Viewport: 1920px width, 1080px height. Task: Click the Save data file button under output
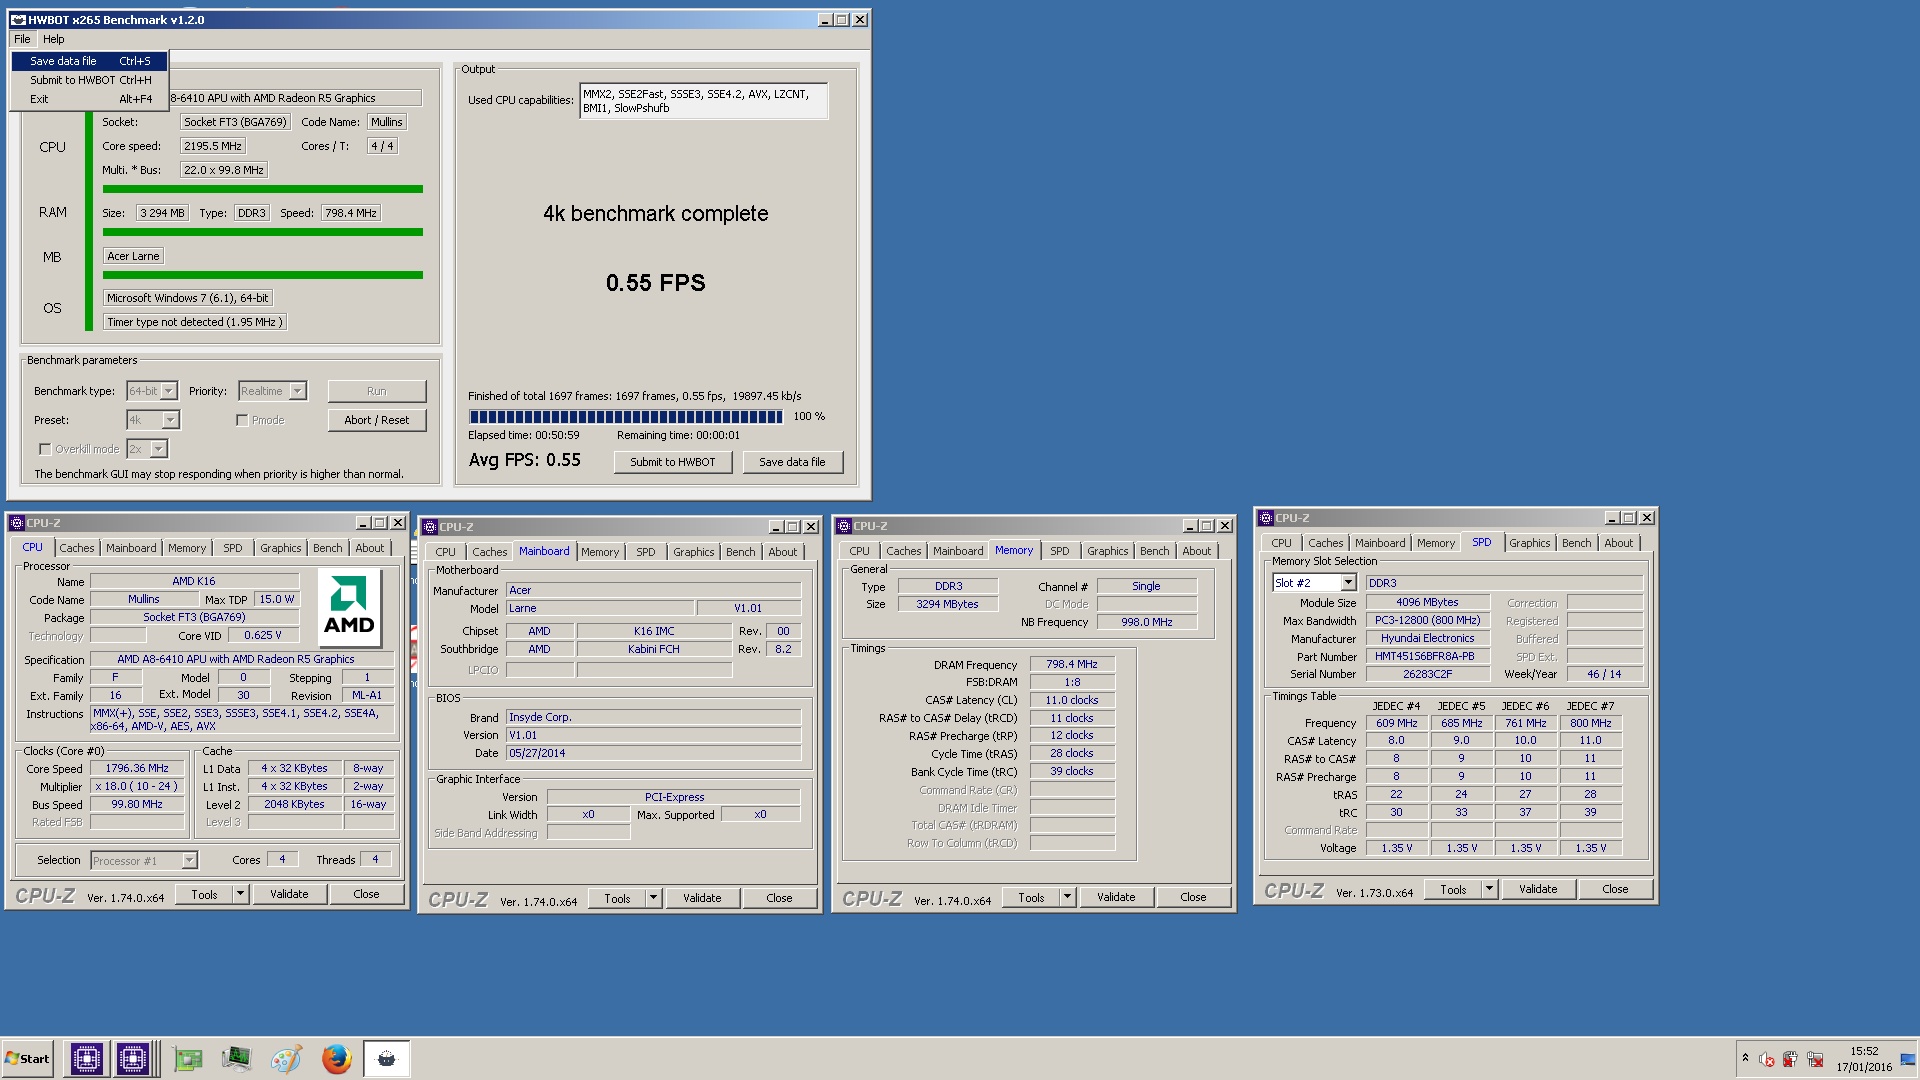(792, 462)
